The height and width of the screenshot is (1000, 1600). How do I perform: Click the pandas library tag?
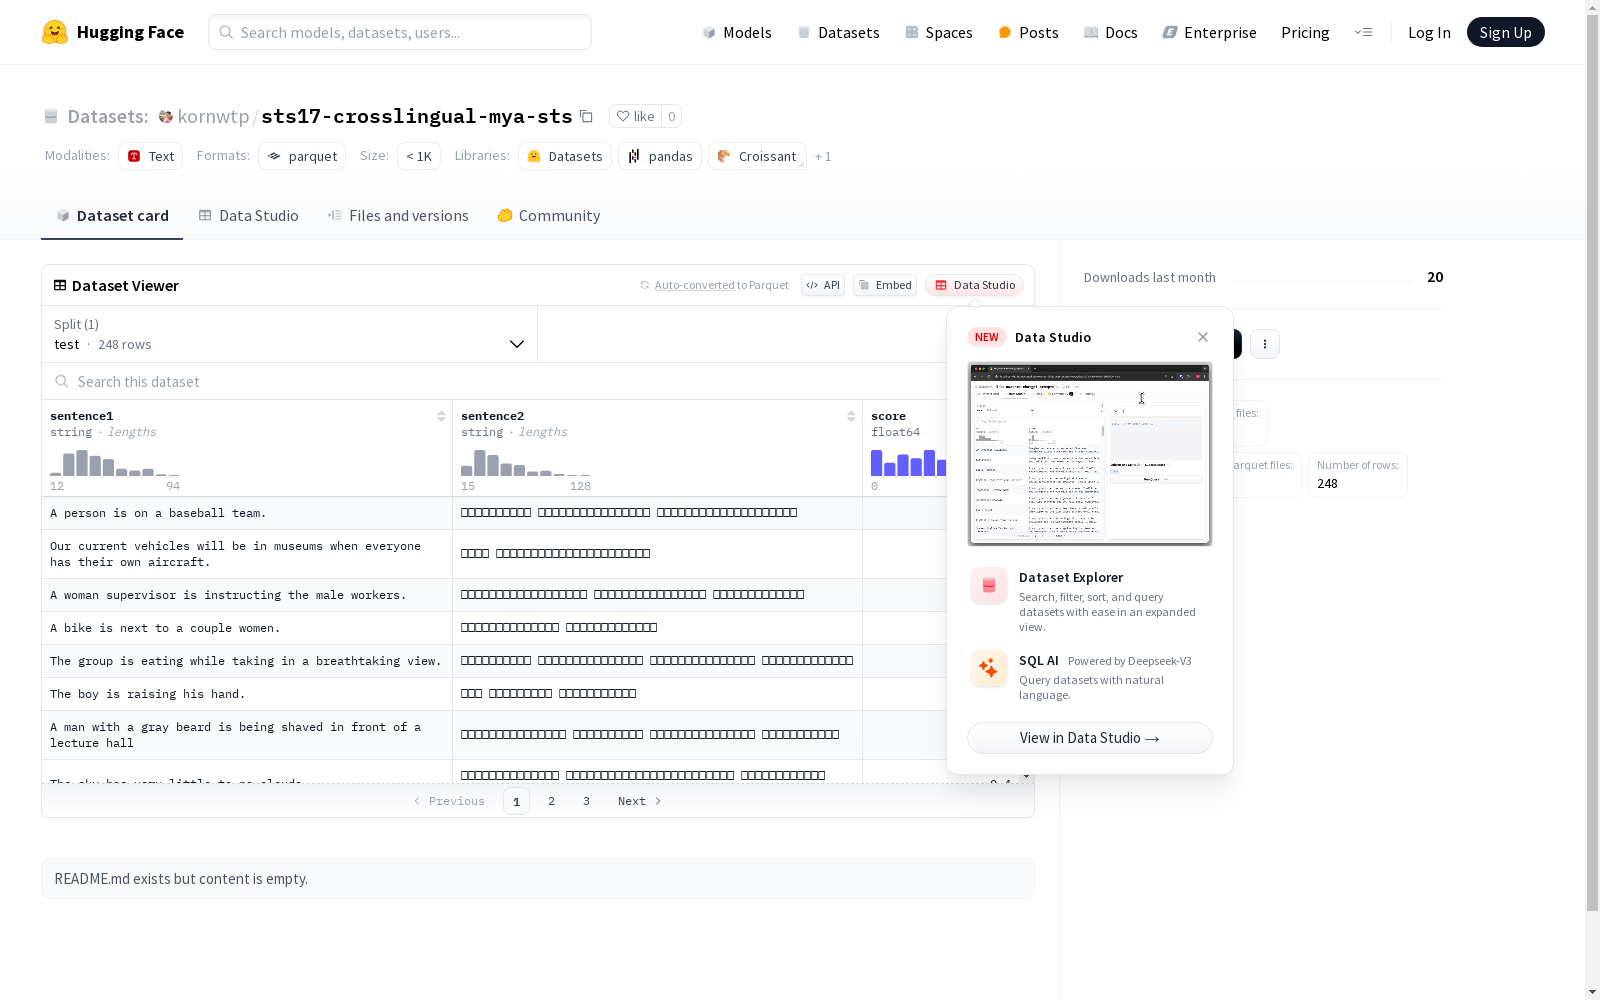click(x=660, y=156)
